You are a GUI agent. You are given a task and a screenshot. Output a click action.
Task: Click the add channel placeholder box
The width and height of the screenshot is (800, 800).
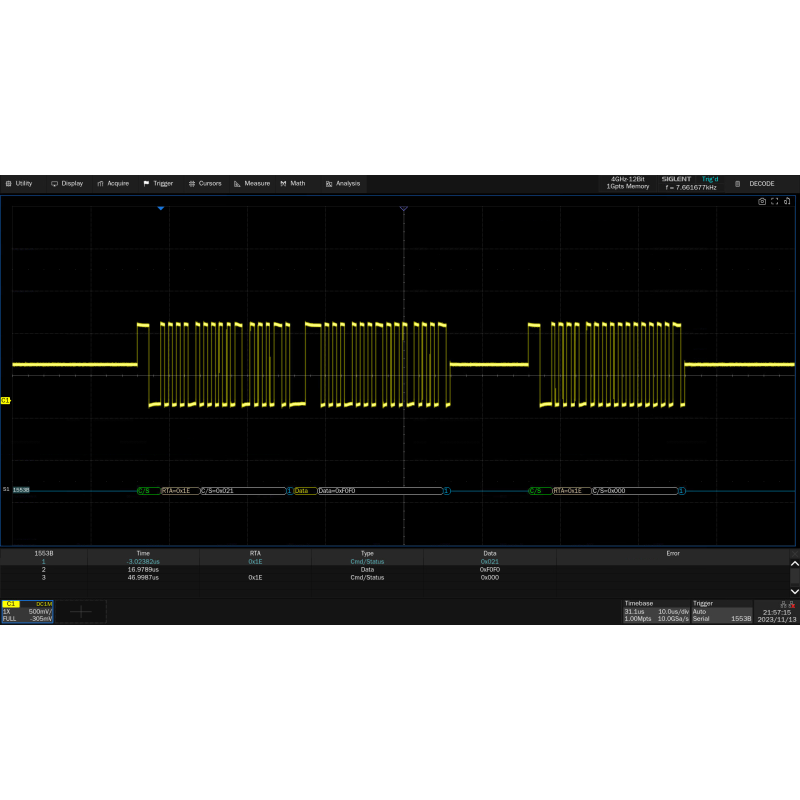point(81,611)
